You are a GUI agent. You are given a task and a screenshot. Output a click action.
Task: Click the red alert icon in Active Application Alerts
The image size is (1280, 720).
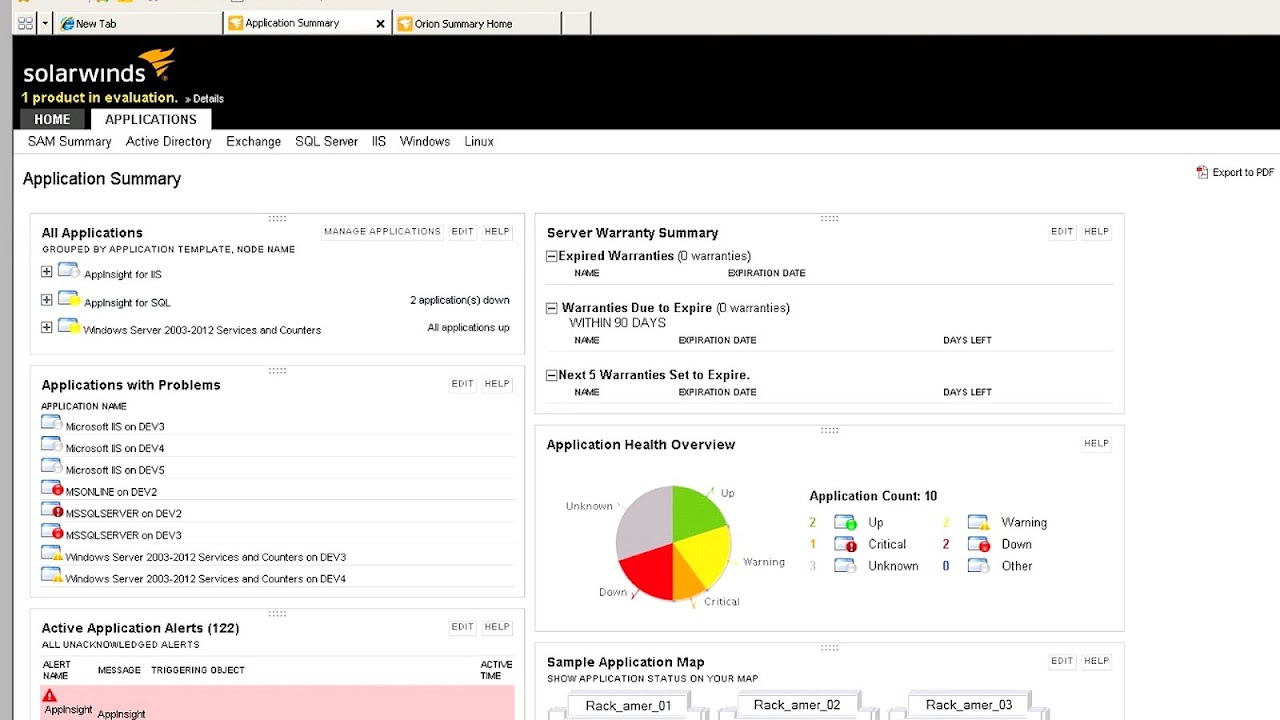click(49, 696)
